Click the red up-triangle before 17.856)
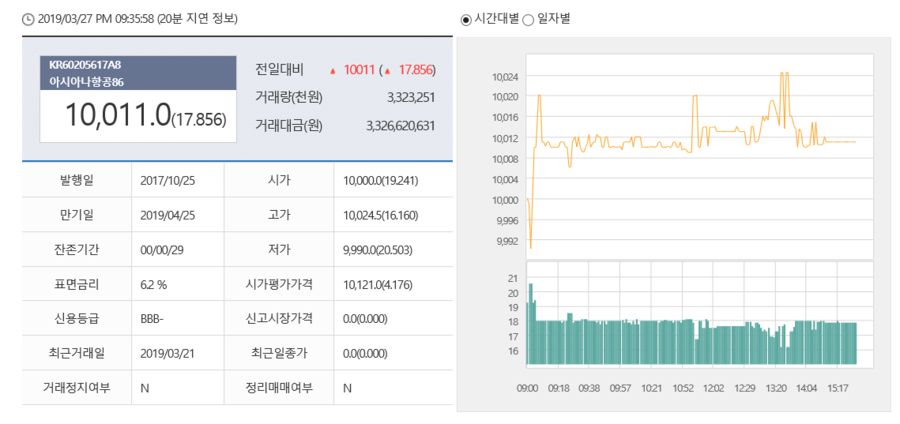The width and height of the screenshot is (900, 424). point(388,71)
